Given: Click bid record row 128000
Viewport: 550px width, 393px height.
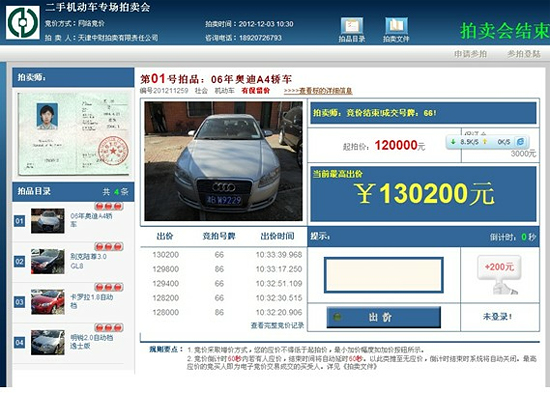Looking at the screenshot, I should pos(223,312).
